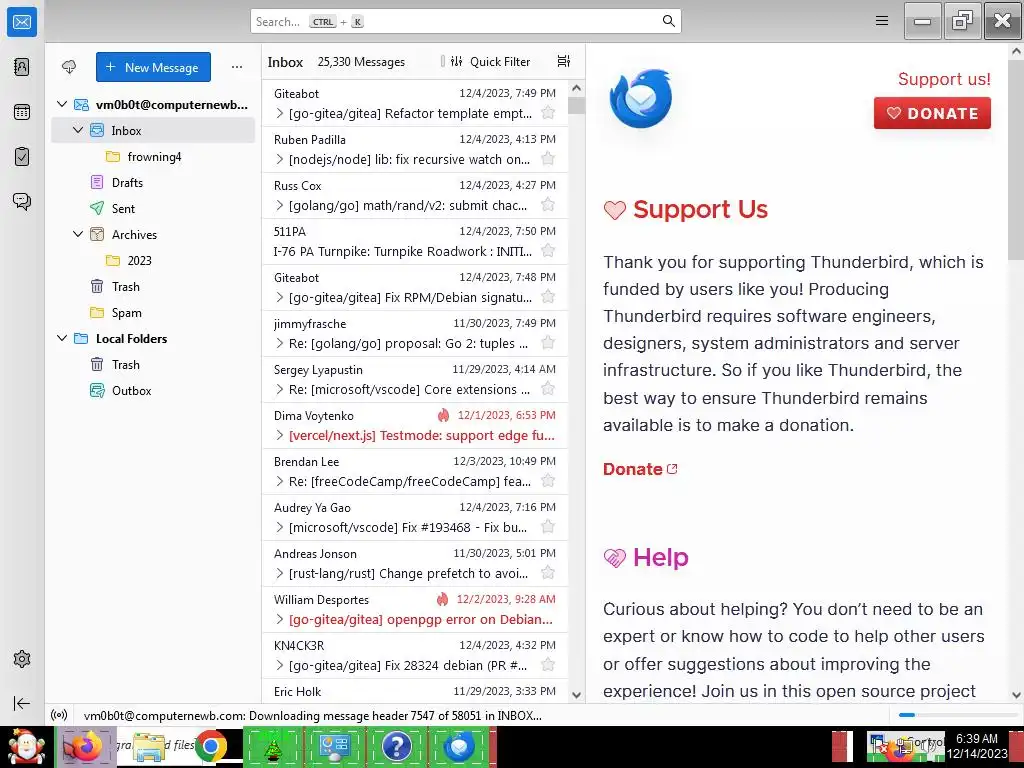
Task: Star the KN4CK3R message
Action: 548,665
